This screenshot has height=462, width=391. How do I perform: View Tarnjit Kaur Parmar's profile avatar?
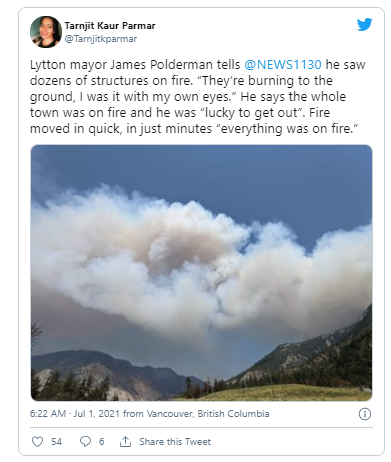click(46, 32)
